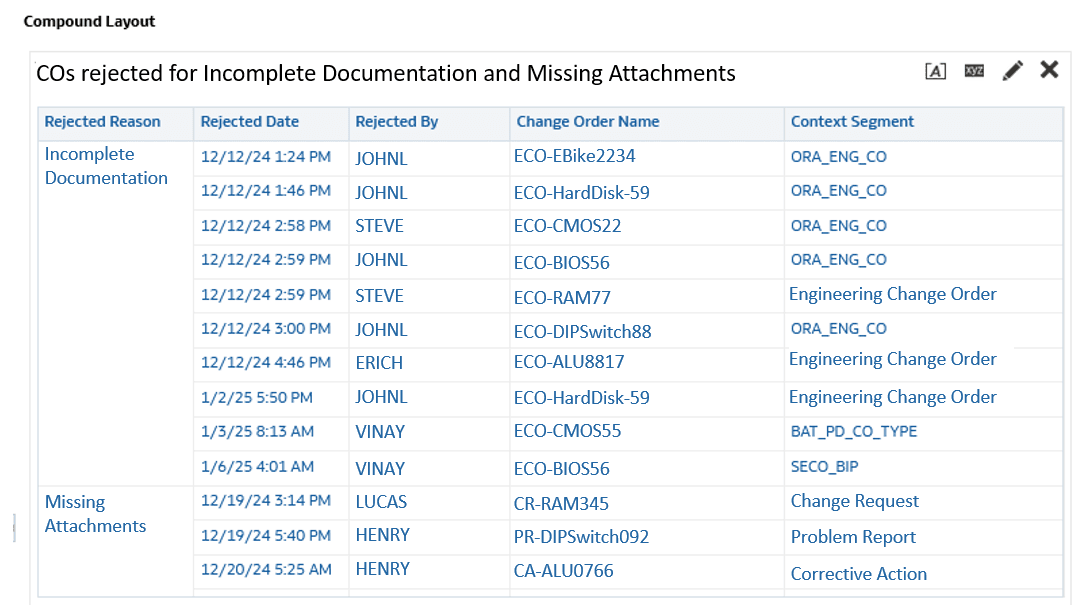1077x605 pixels.
Task: Click the BAT_PD_CO_TYPE context segment
Action: pyautogui.click(x=853, y=432)
